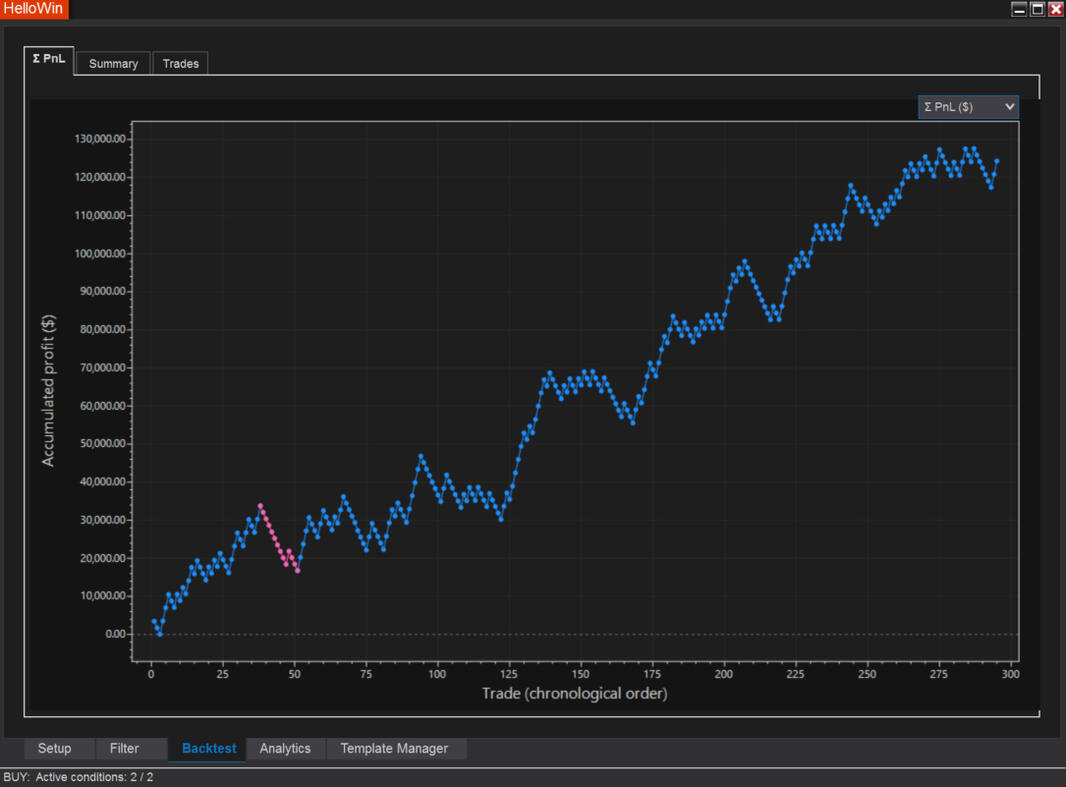Go to the Setup tab
Screen dimensions: 1066x787
click(x=55, y=748)
